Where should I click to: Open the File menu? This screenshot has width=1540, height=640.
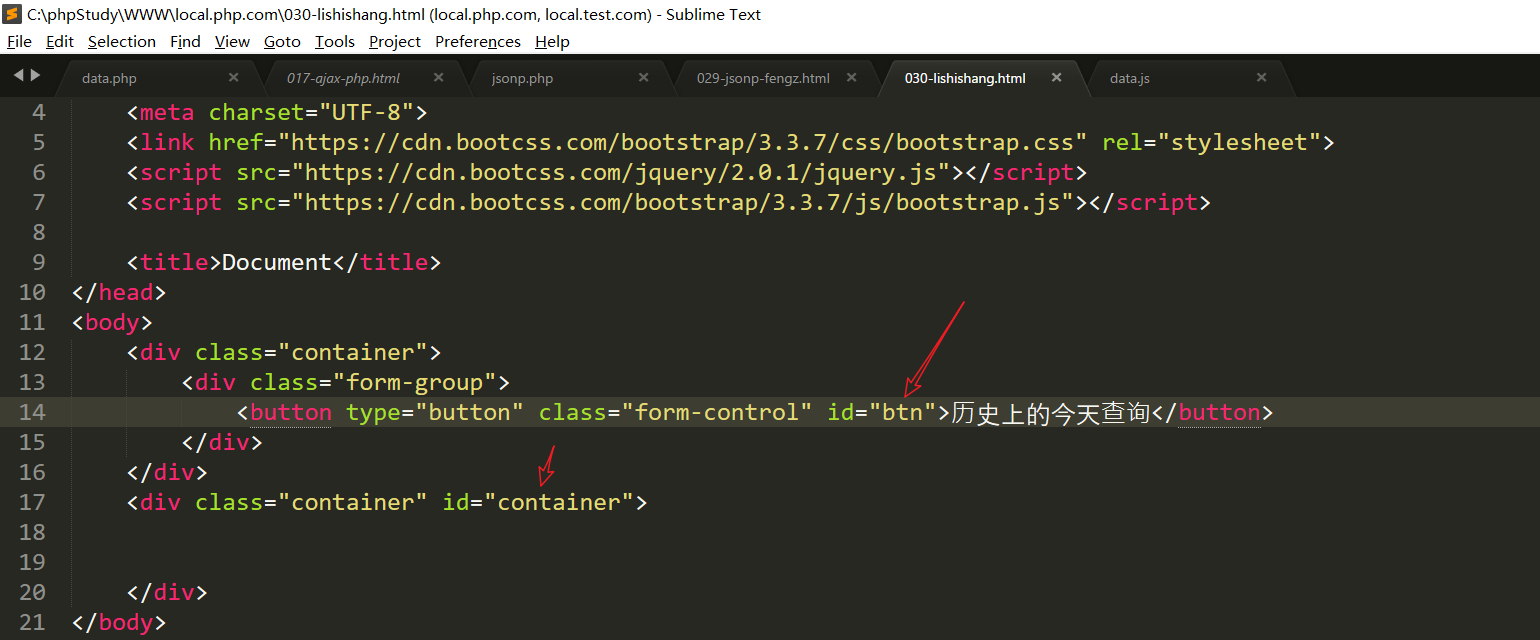[19, 42]
